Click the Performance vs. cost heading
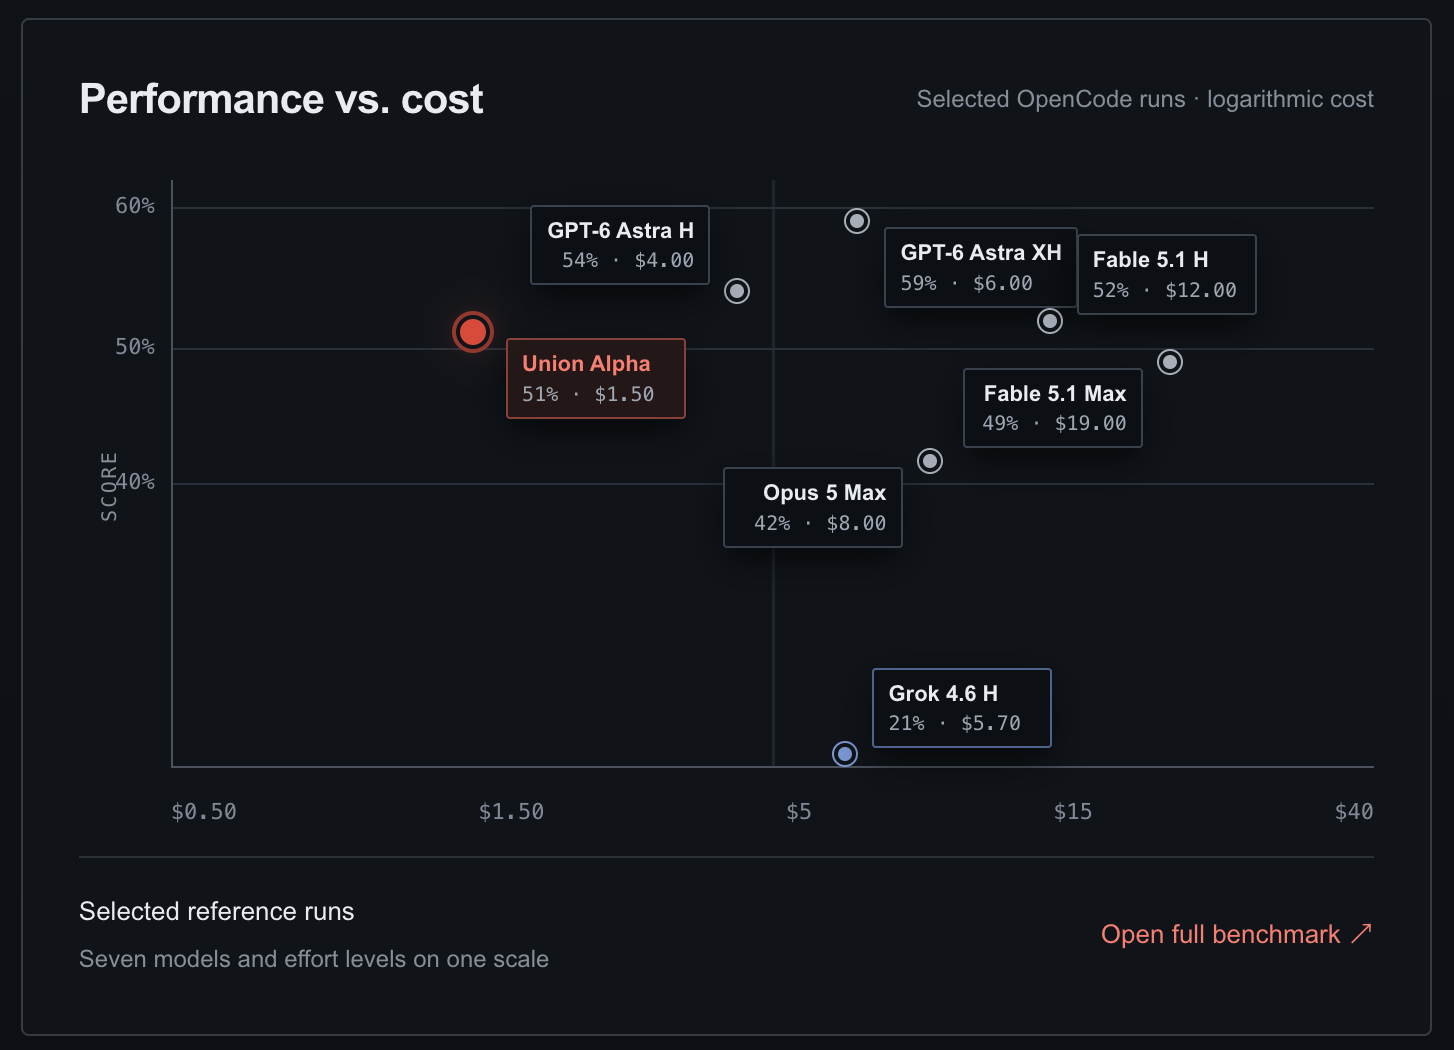 (281, 99)
